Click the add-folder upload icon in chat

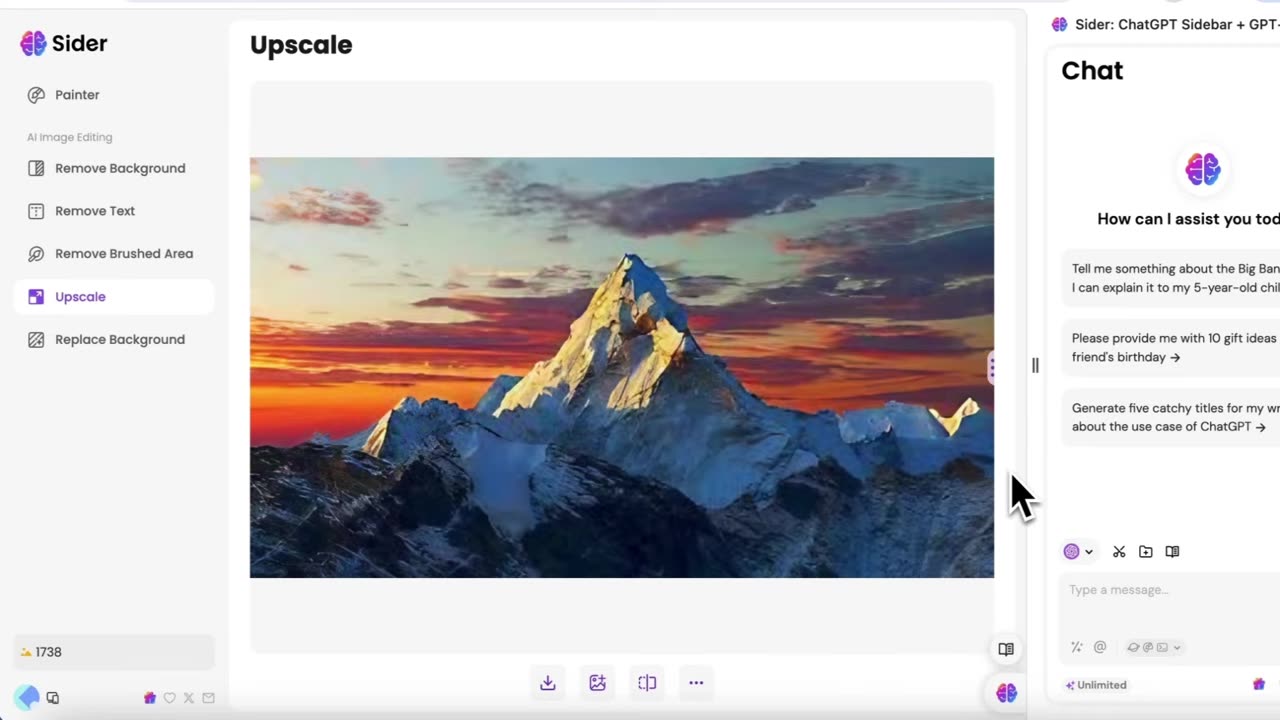click(x=1146, y=552)
